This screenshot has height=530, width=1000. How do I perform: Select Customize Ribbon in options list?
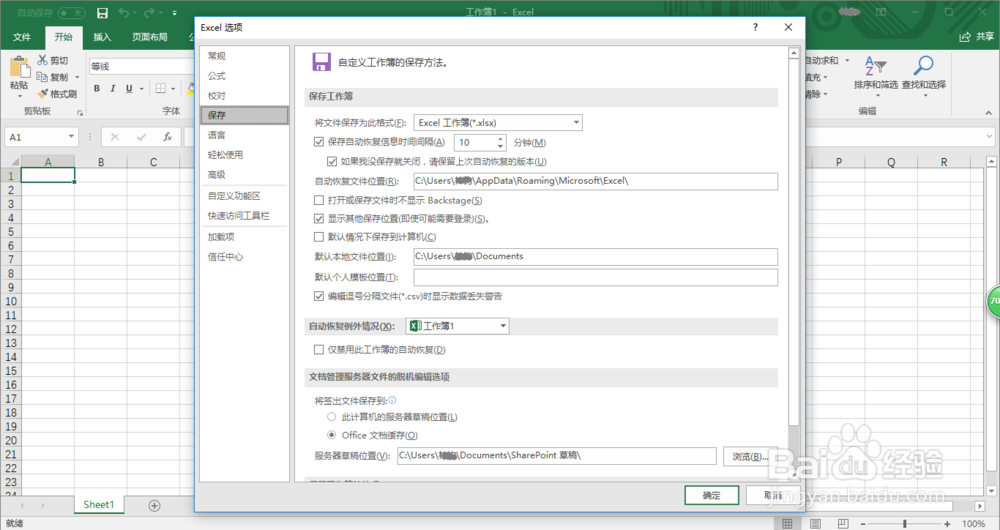click(244, 196)
